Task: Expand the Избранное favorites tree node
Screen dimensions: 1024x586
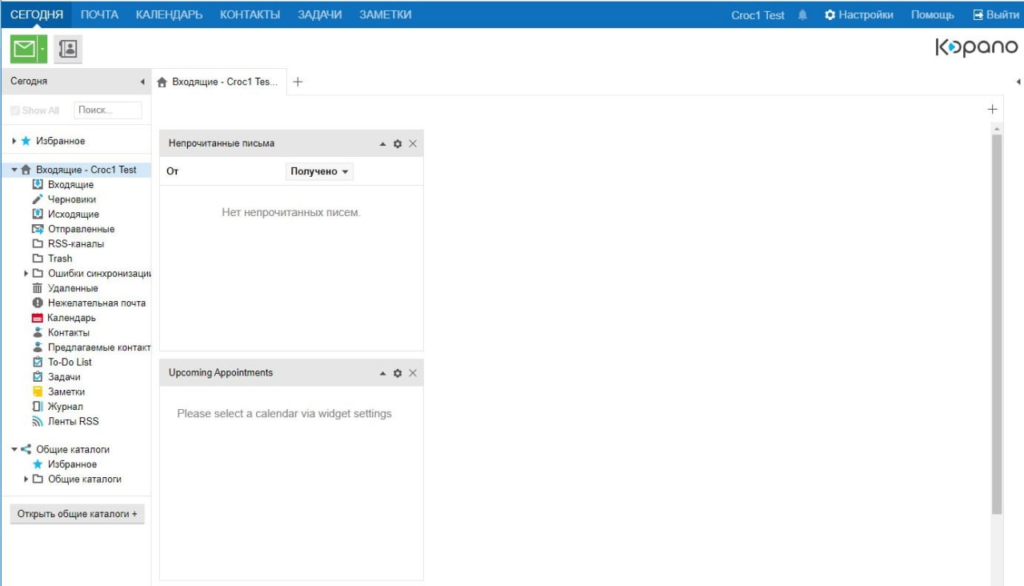Action: (x=14, y=141)
